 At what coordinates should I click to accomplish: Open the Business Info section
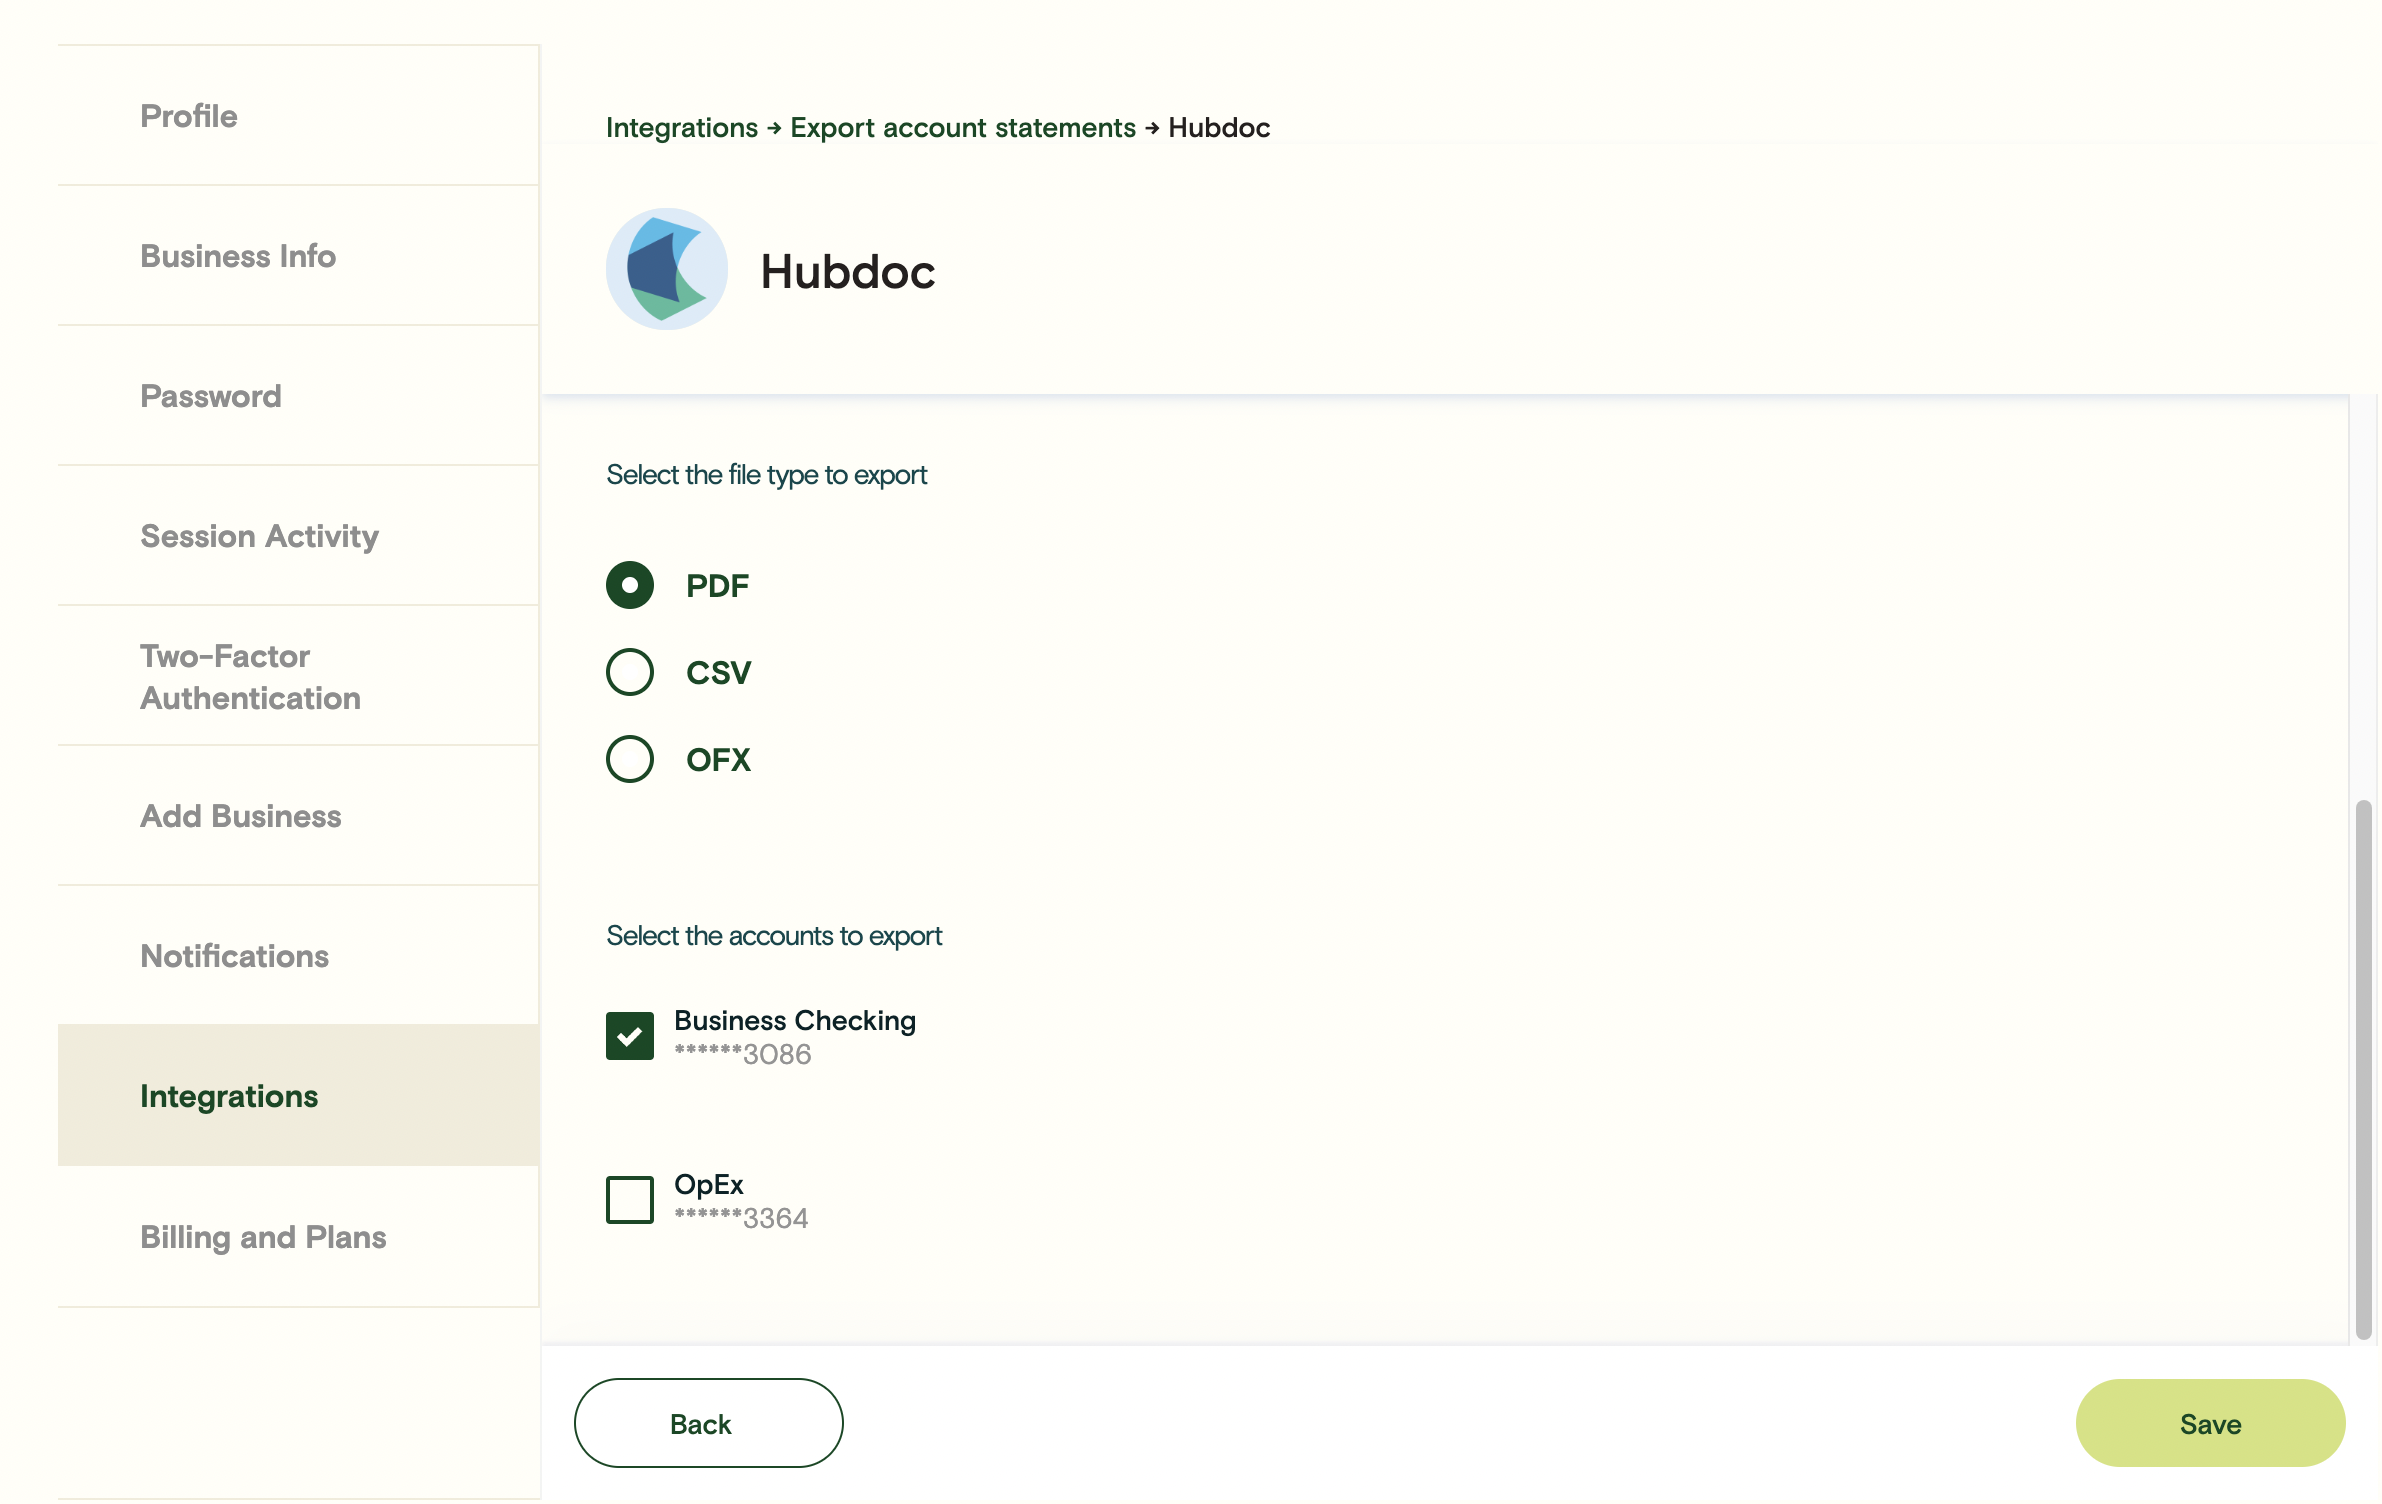tap(237, 256)
